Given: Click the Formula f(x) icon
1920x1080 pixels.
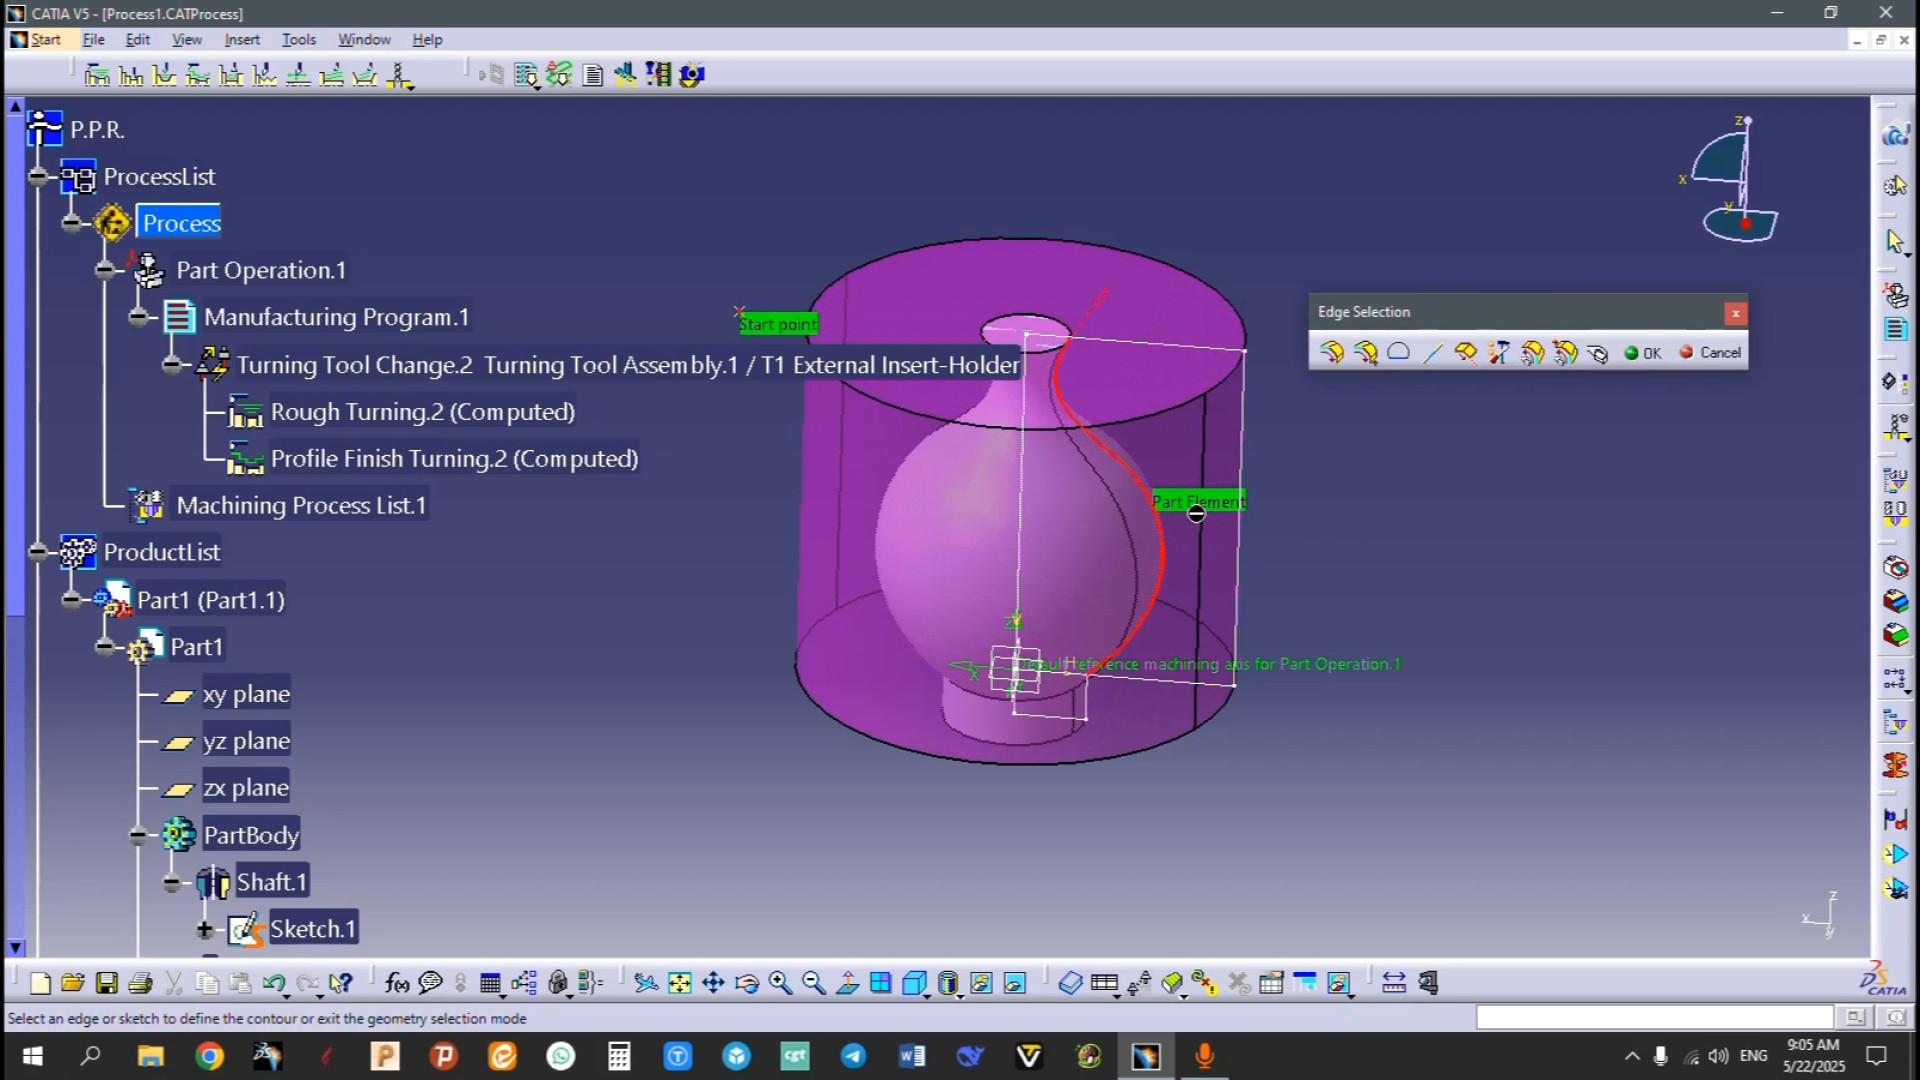Looking at the screenshot, I should [x=396, y=983].
